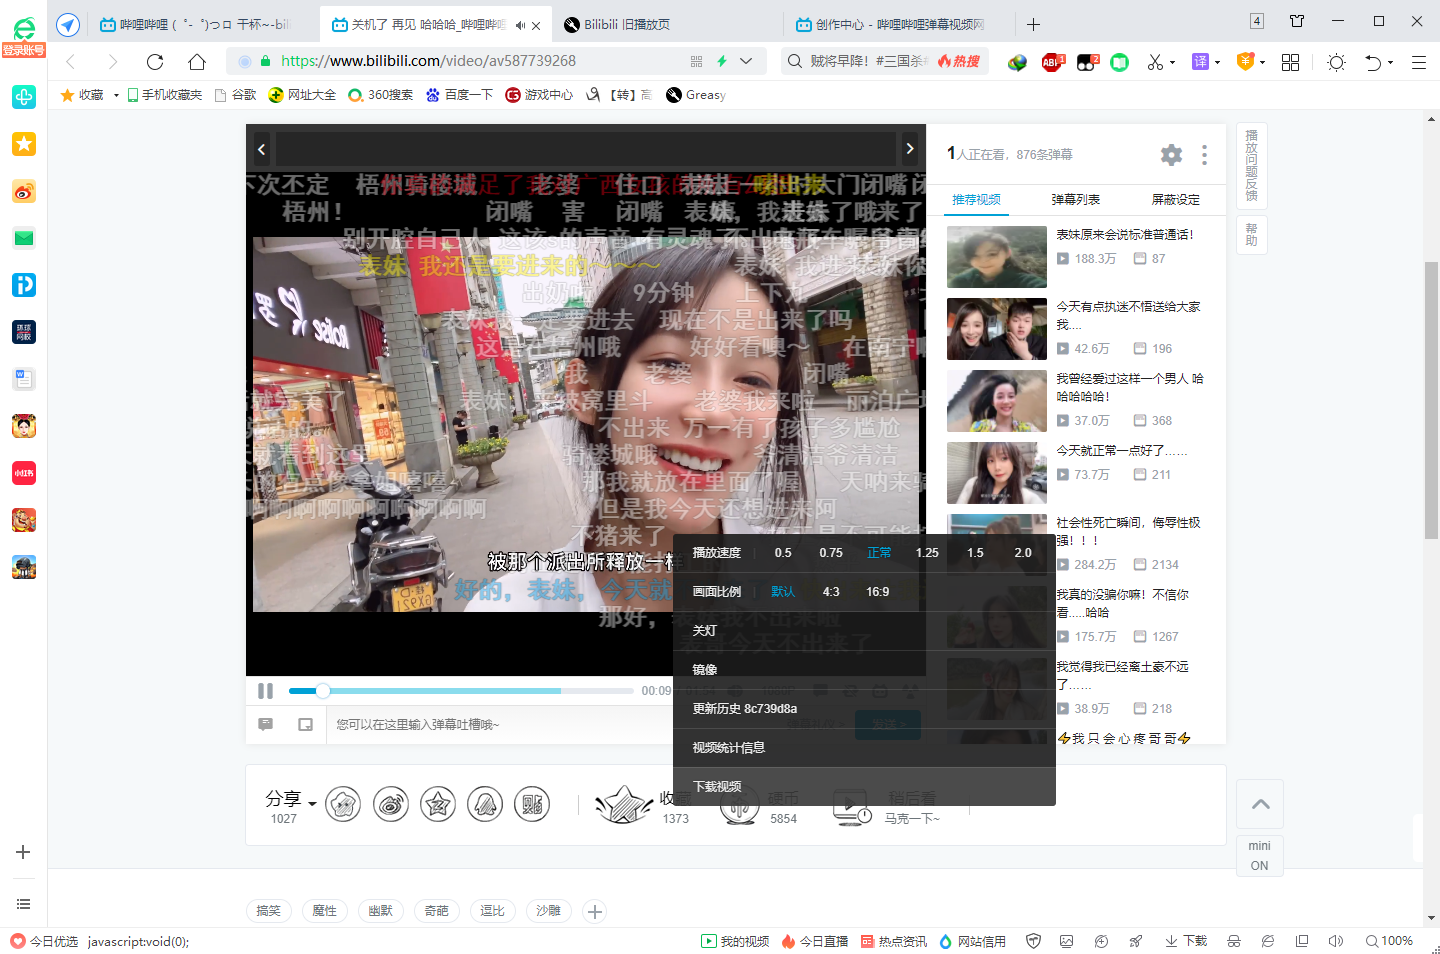Open the translate icon dropdown arrow
Viewport: 1440px width, 954px height.
click(1217, 62)
